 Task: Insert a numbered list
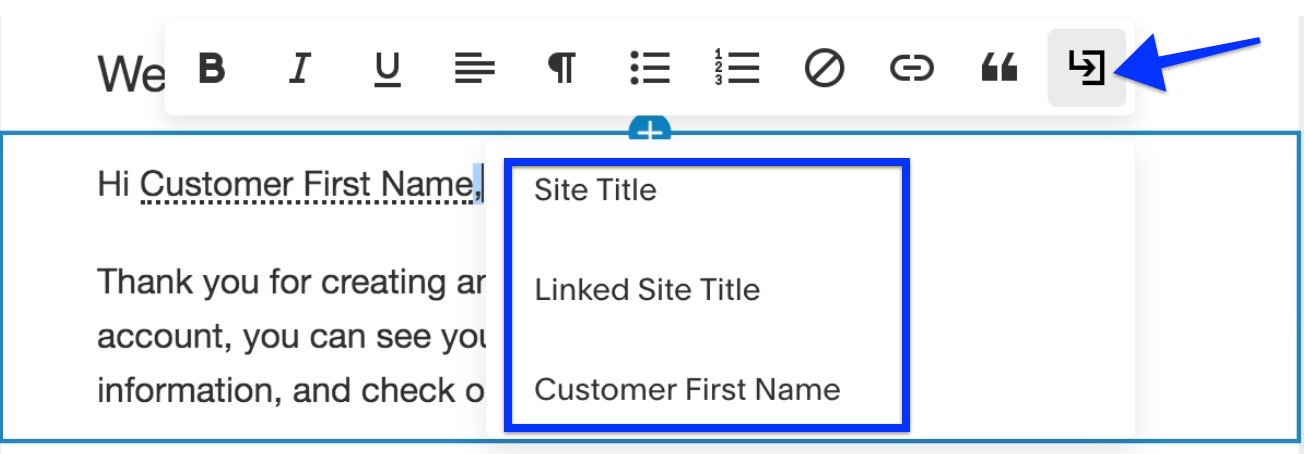[738, 69]
